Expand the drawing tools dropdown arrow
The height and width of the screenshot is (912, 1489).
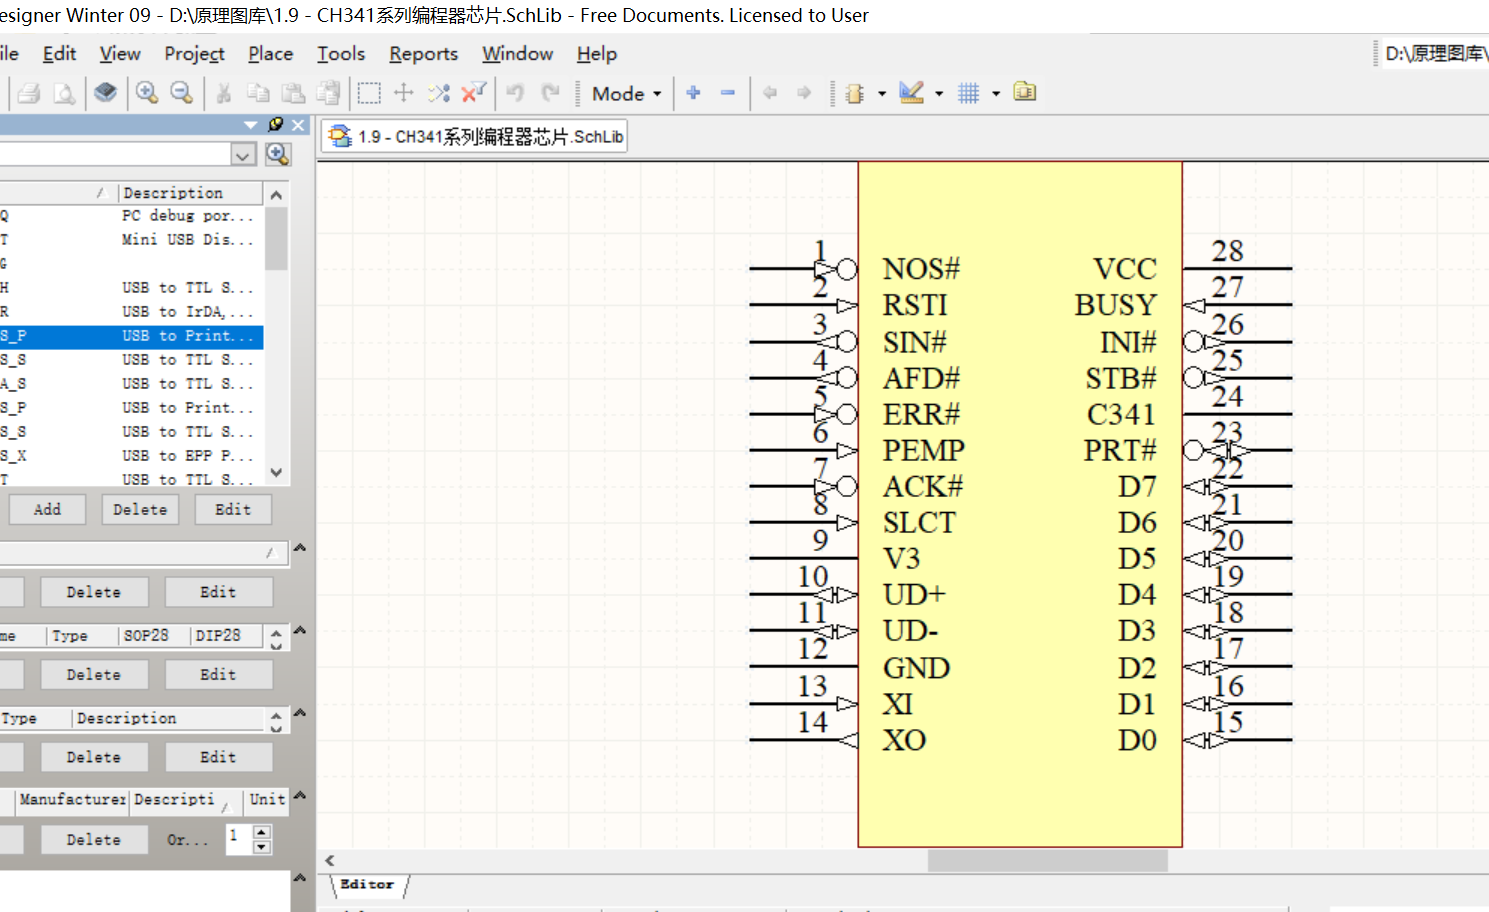939,94
